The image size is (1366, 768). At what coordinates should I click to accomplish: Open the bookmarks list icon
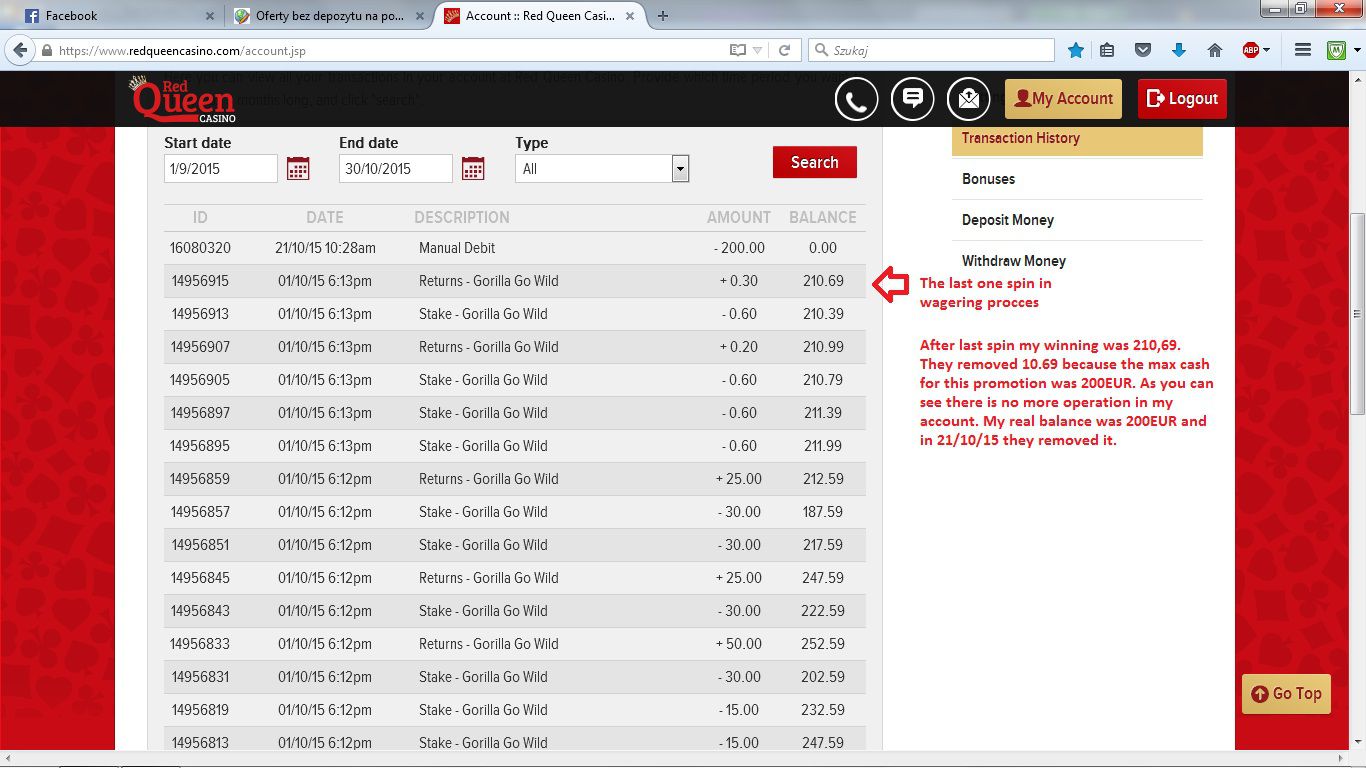click(x=1107, y=50)
